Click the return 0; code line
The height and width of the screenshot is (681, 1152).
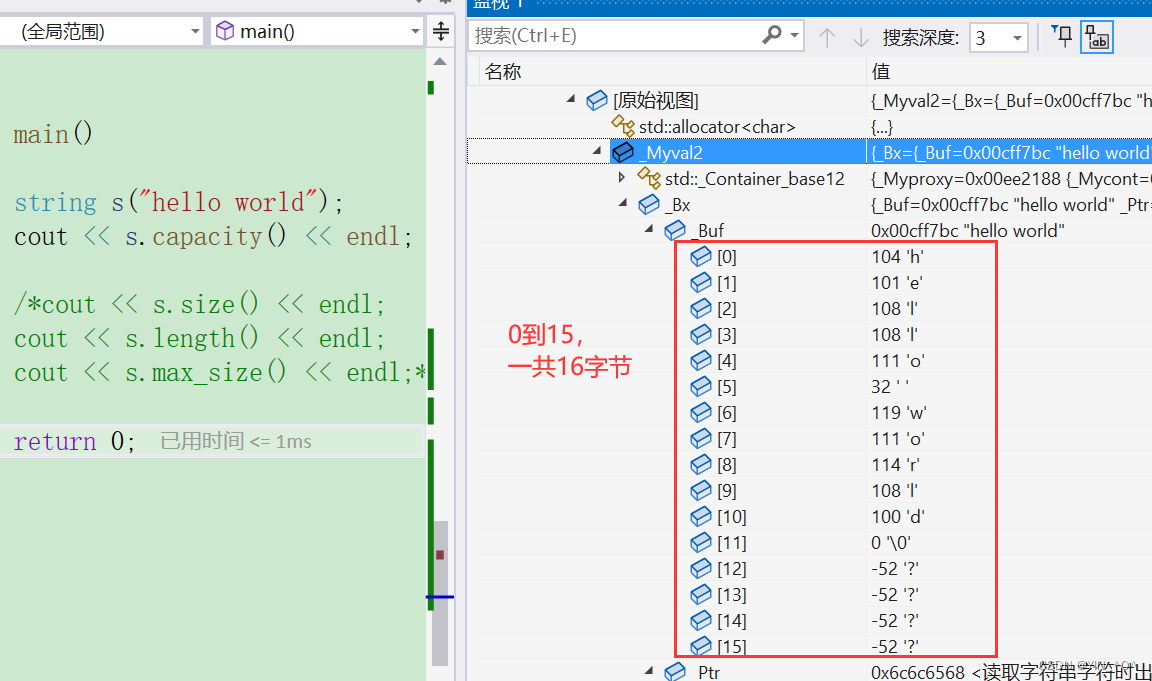(x=74, y=441)
